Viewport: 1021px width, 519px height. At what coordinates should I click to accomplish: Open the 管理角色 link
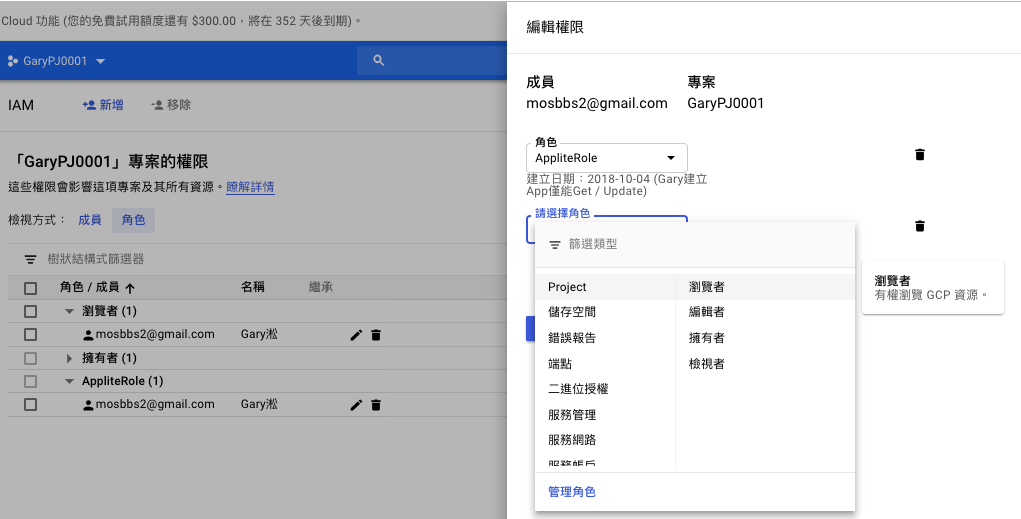click(572, 492)
